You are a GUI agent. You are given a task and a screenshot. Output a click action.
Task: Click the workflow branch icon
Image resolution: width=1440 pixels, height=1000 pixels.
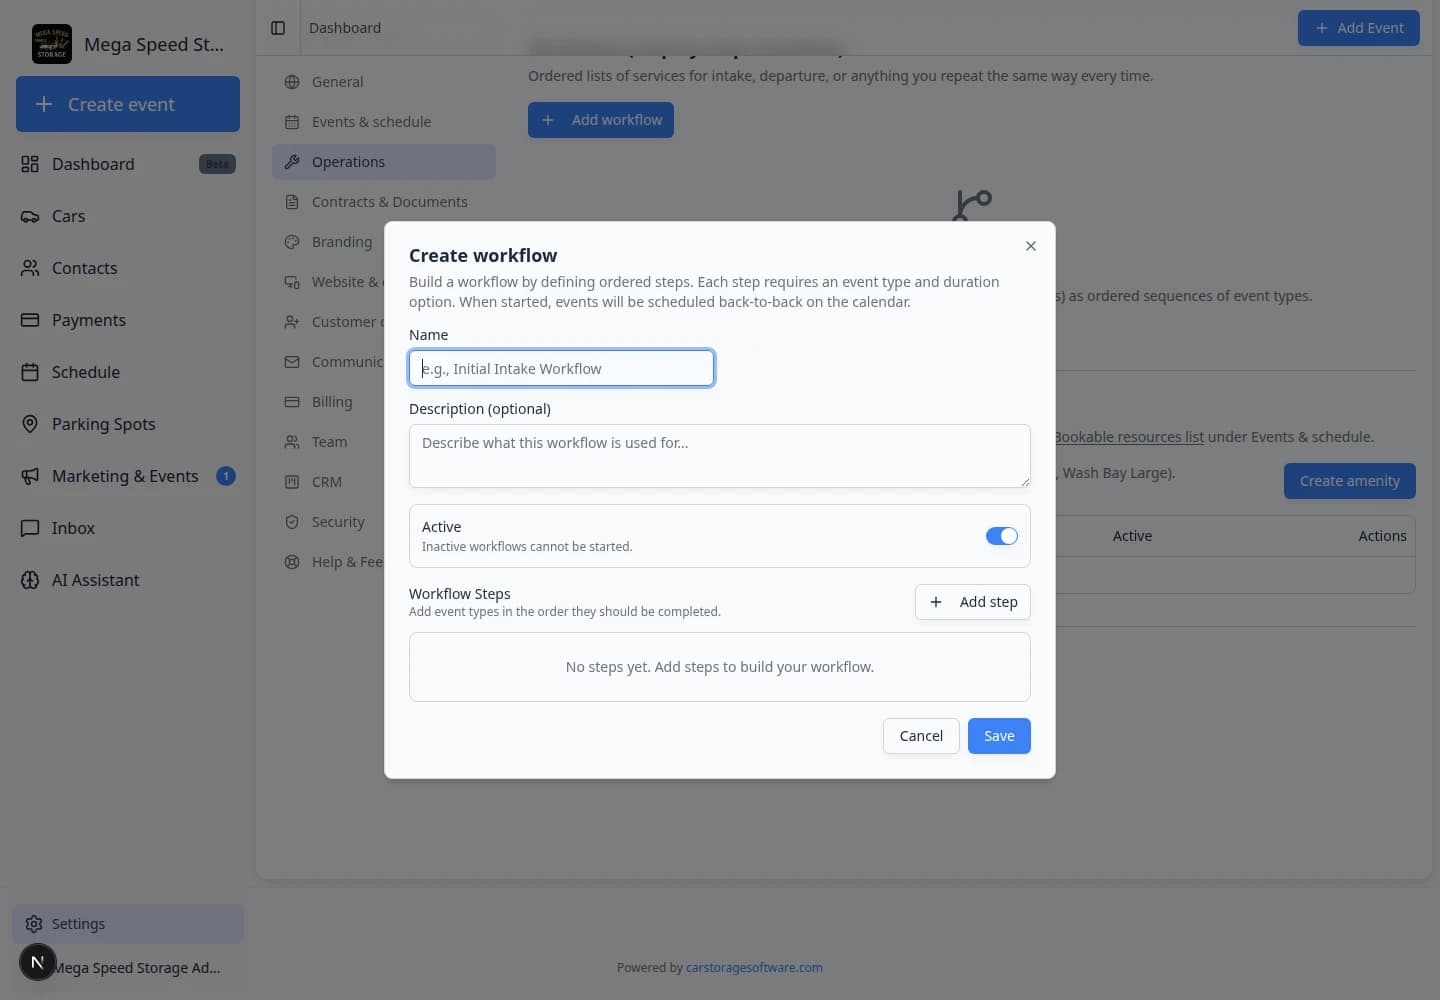tap(972, 206)
